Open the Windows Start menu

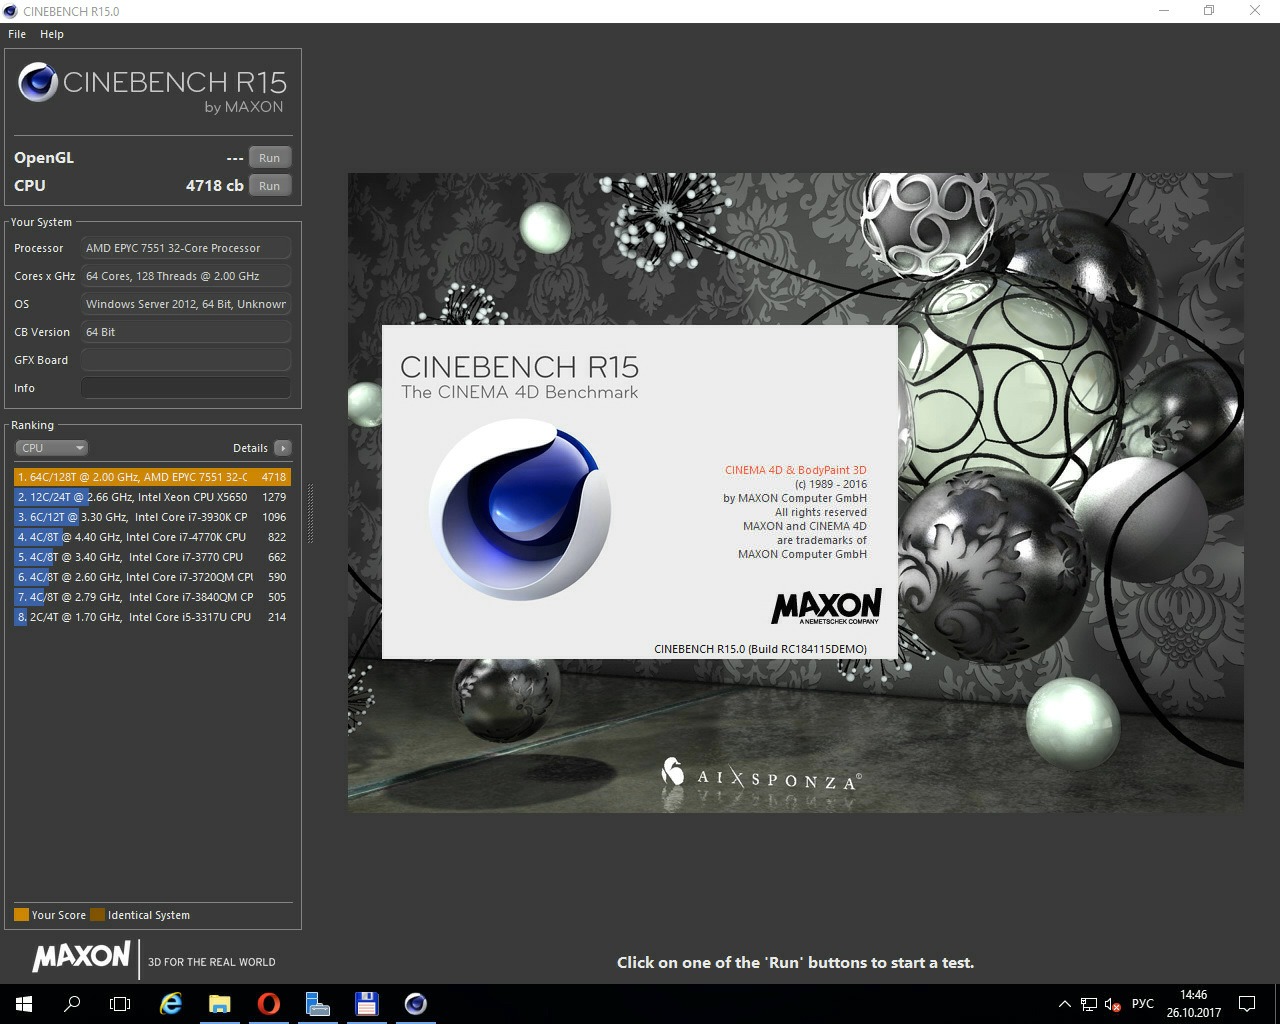pyautogui.click(x=24, y=1004)
